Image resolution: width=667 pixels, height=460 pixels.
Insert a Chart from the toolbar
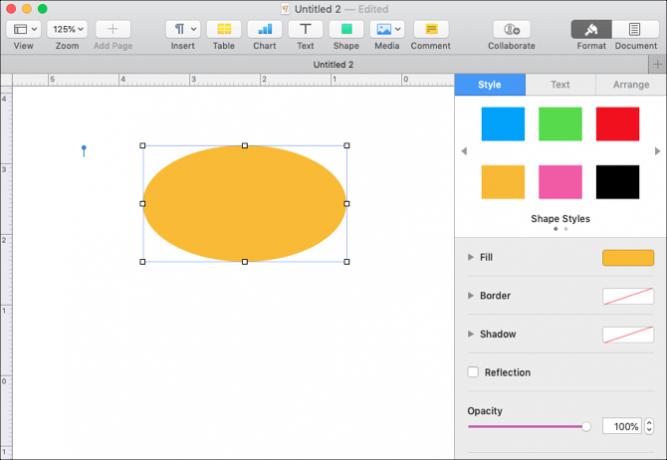click(265, 29)
